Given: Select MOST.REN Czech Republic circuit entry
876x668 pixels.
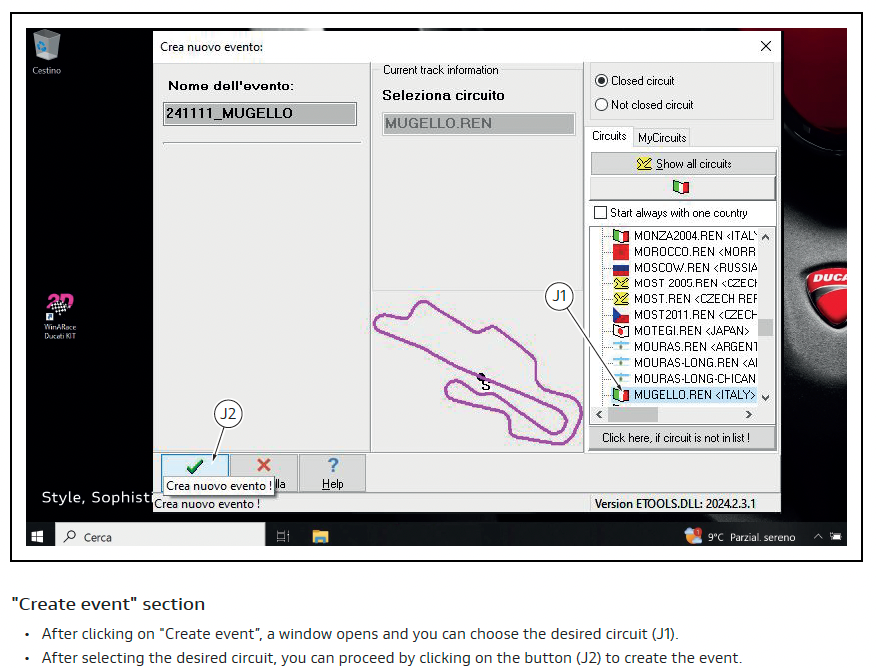Looking at the screenshot, I should click(x=695, y=299).
